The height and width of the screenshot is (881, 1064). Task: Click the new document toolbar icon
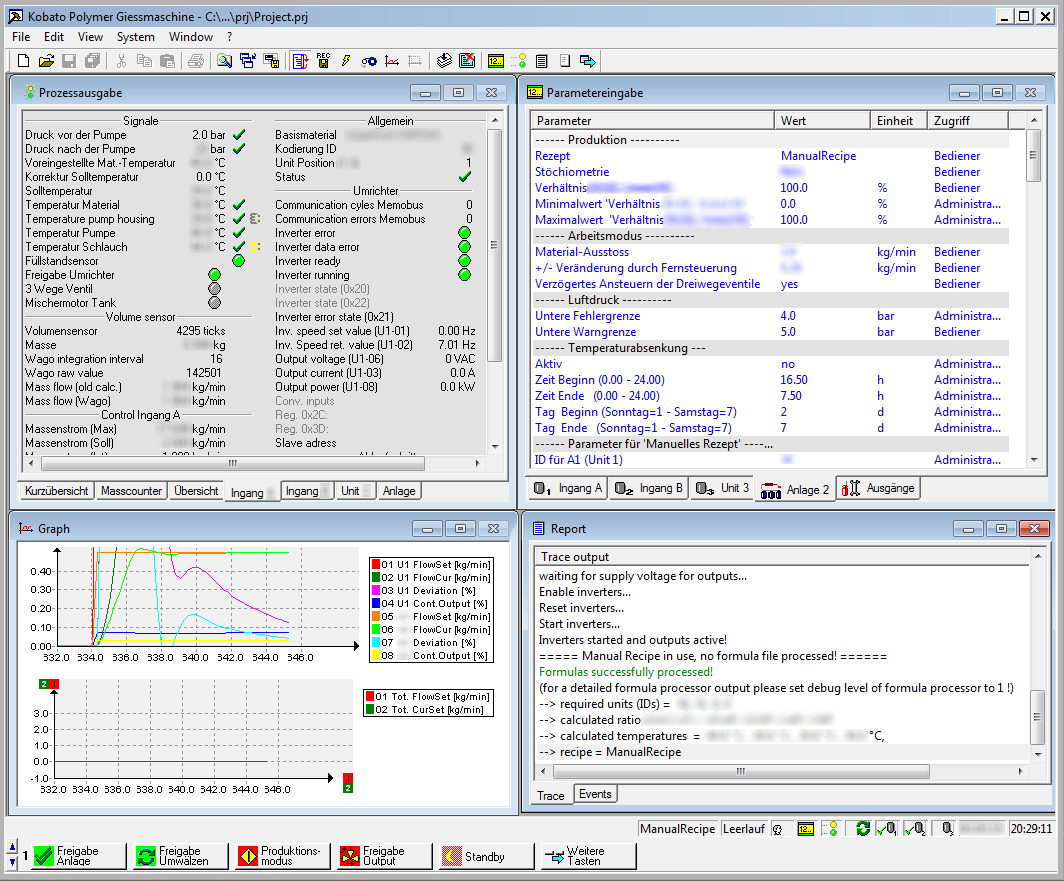point(24,61)
